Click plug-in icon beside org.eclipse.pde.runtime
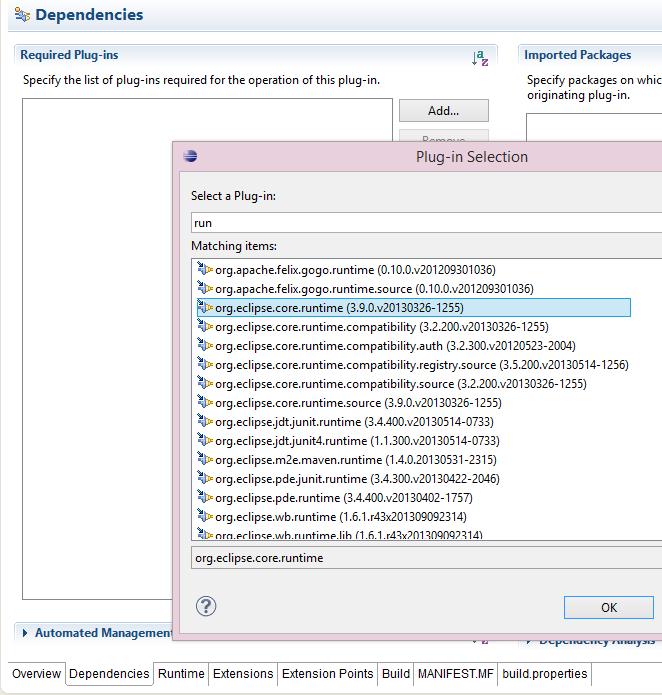 tap(205, 497)
